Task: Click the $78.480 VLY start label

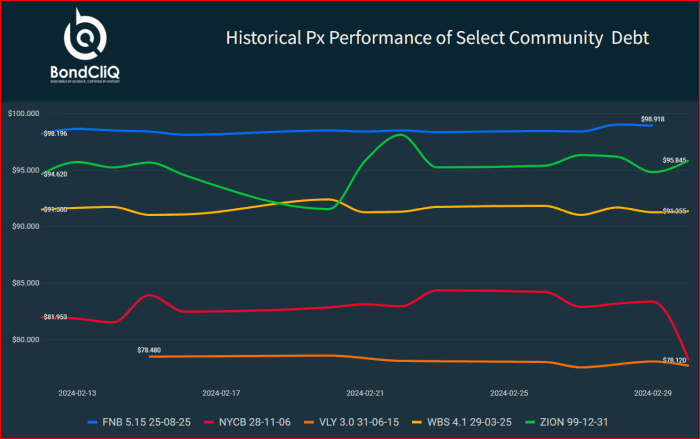Action: pos(149,350)
